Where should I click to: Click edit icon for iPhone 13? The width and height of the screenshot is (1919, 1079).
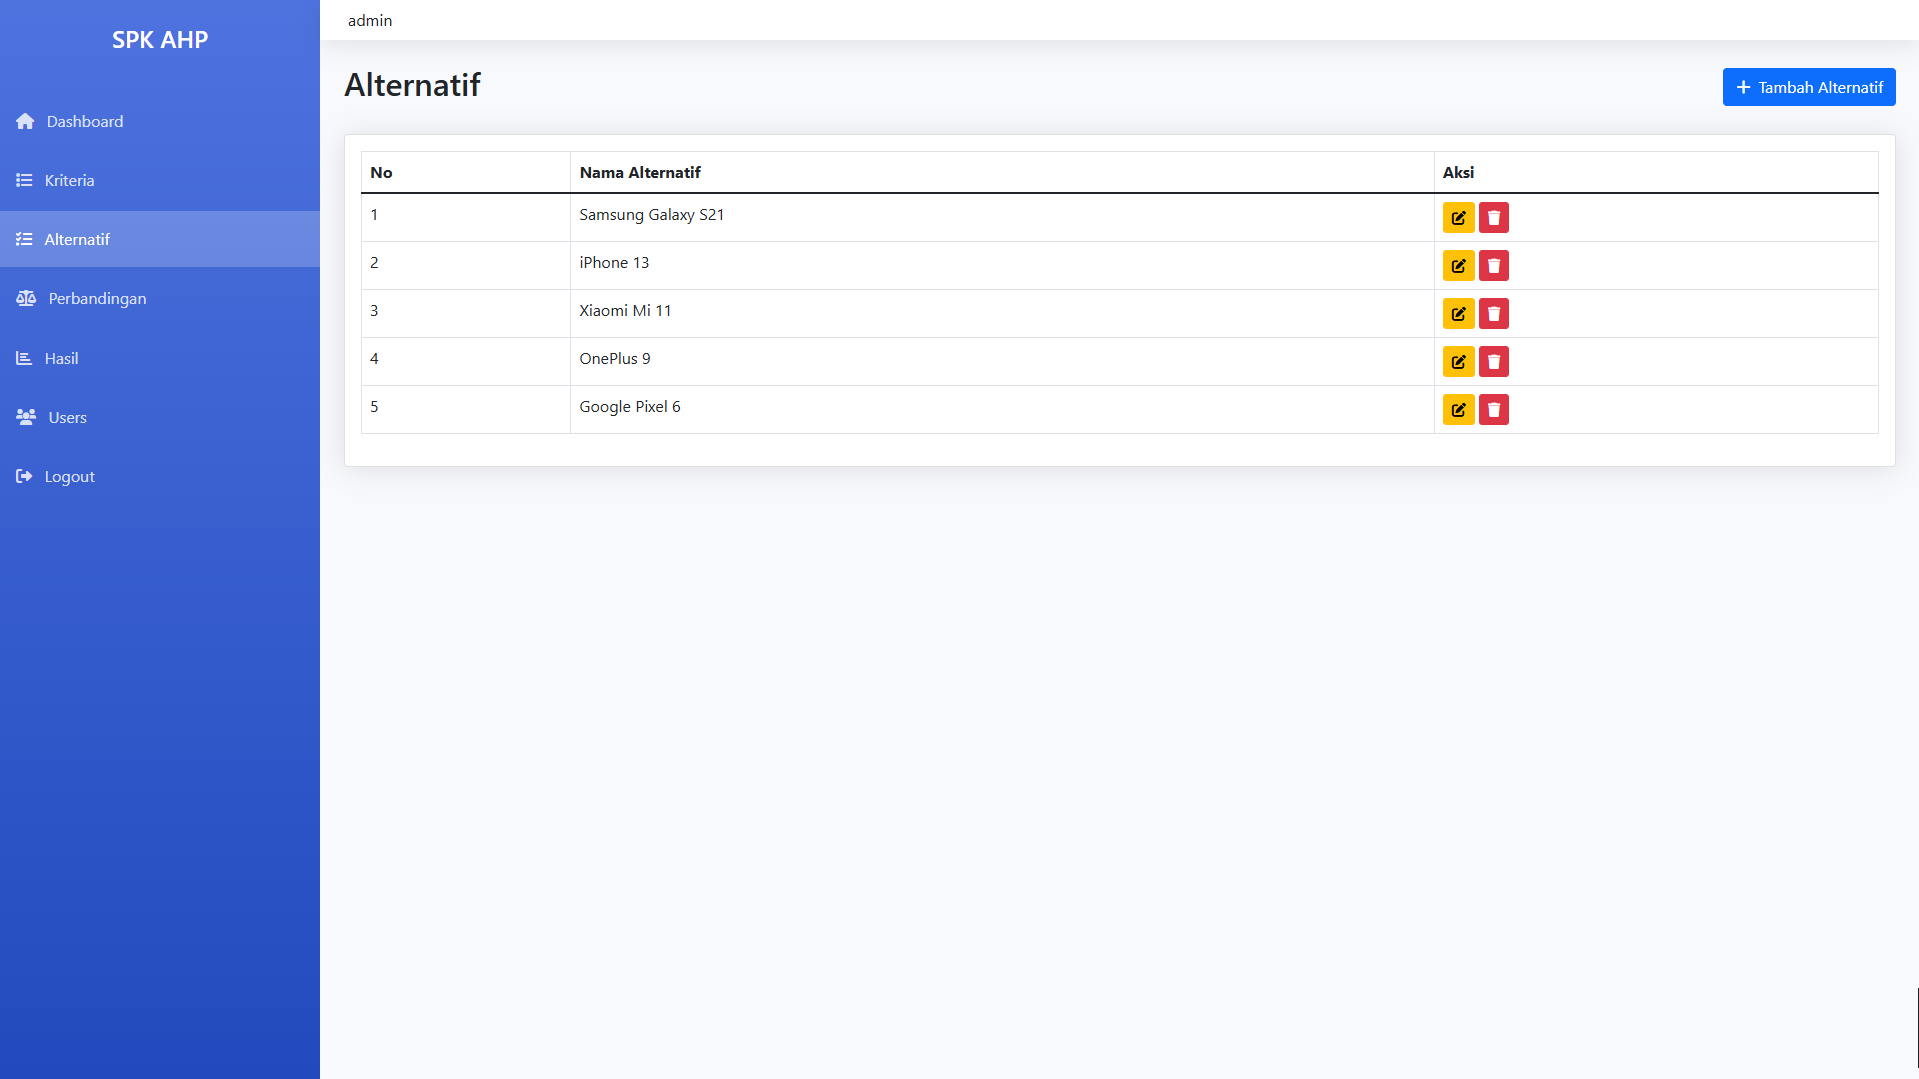point(1458,265)
